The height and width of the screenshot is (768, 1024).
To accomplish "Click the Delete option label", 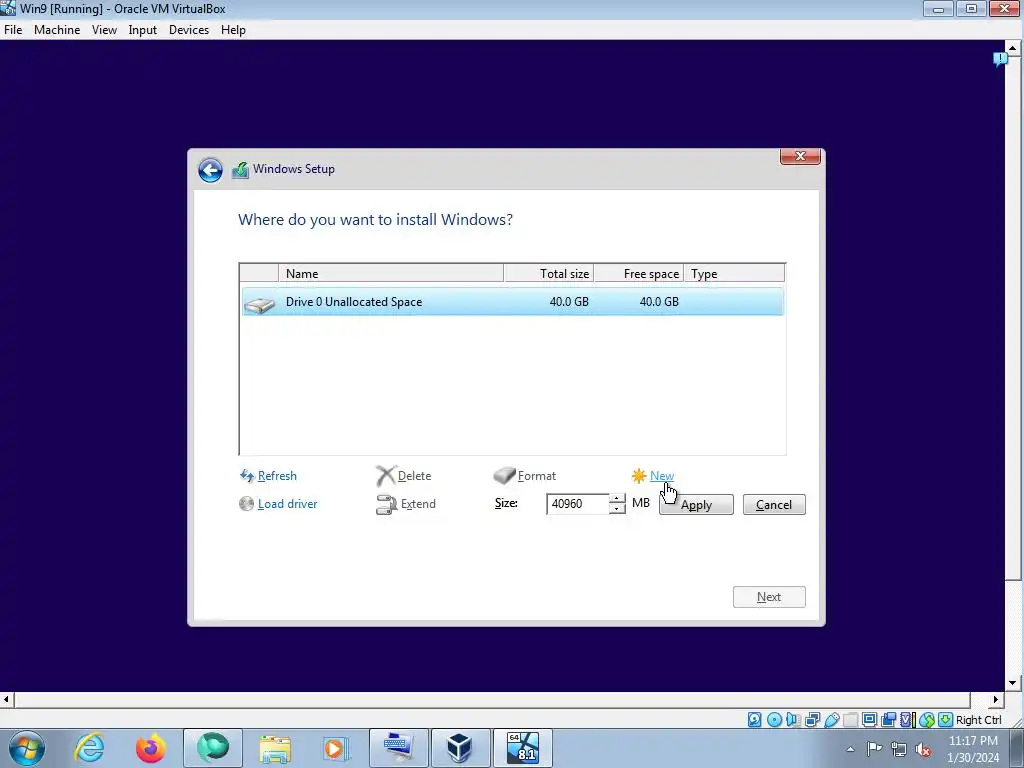I will (414, 475).
